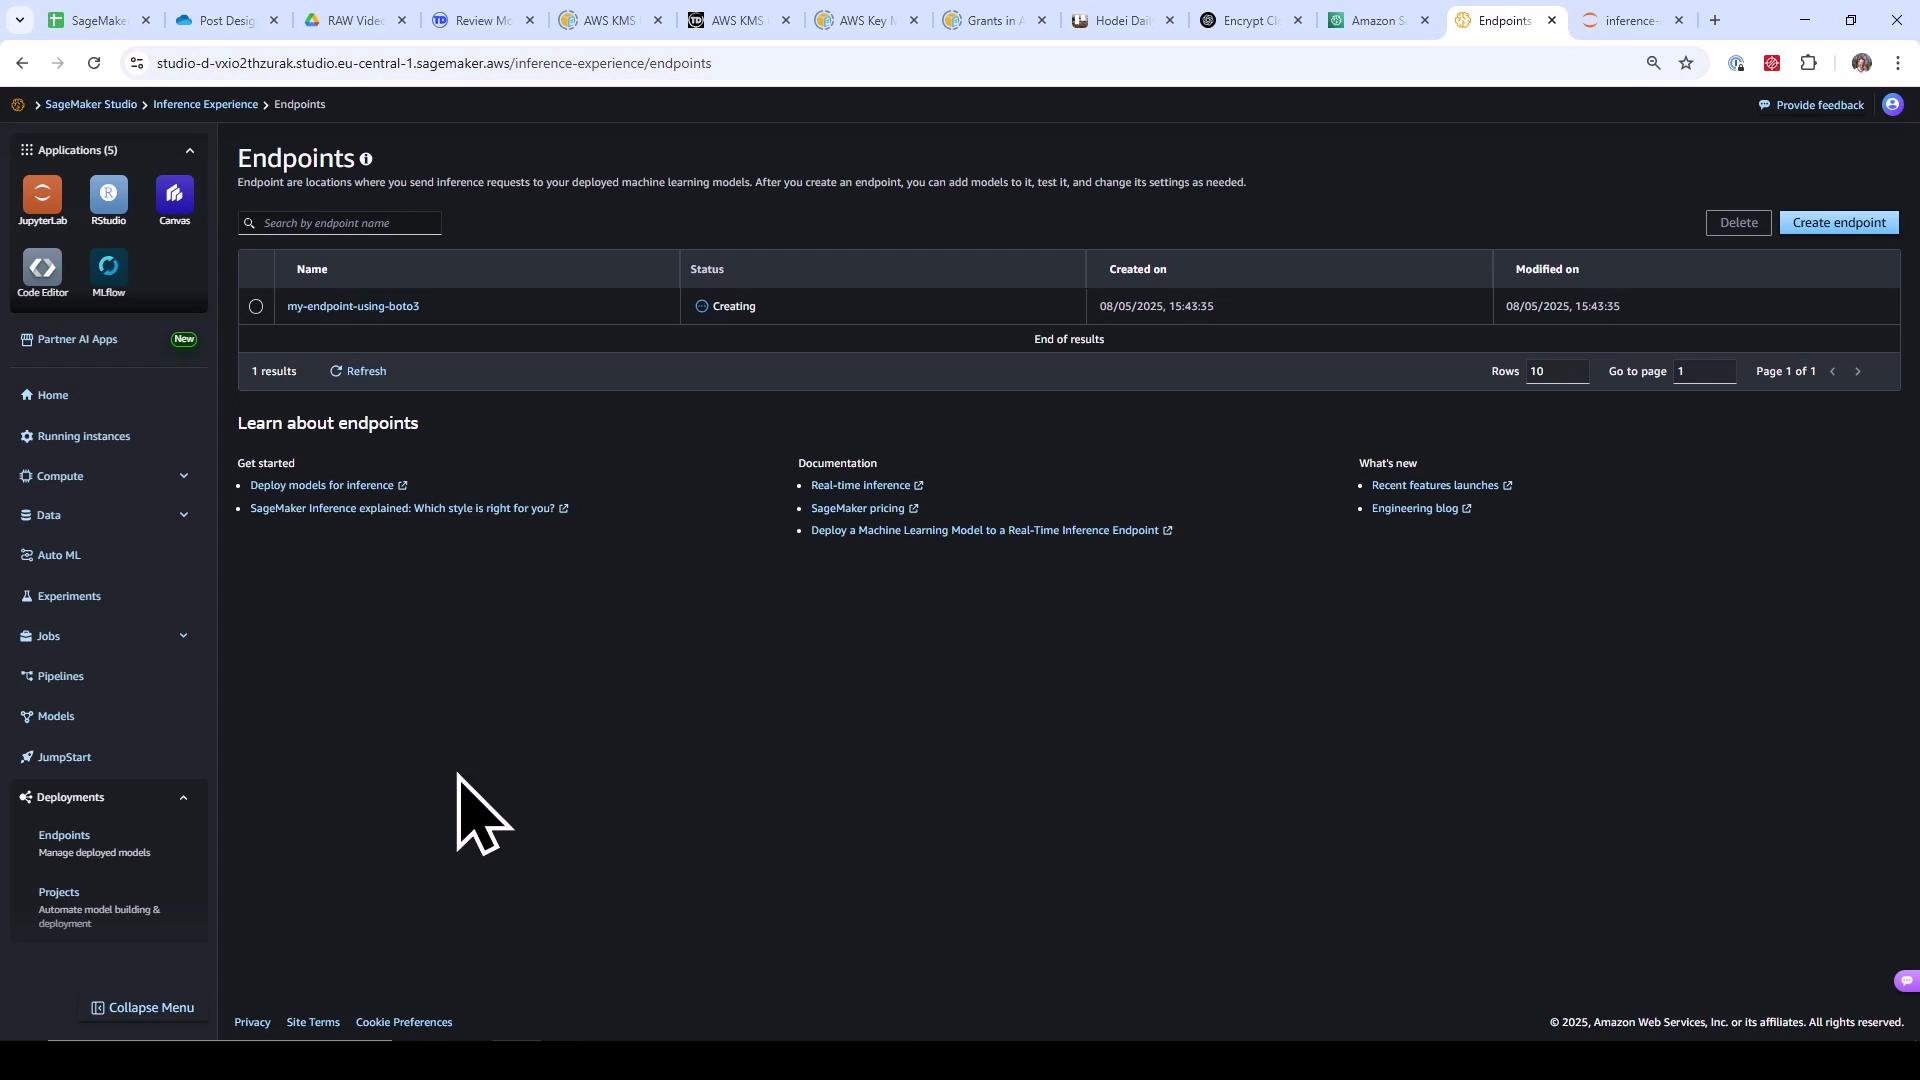Click the SageMaker logo in breadcrumb
1920x1080 pixels.
coord(18,105)
